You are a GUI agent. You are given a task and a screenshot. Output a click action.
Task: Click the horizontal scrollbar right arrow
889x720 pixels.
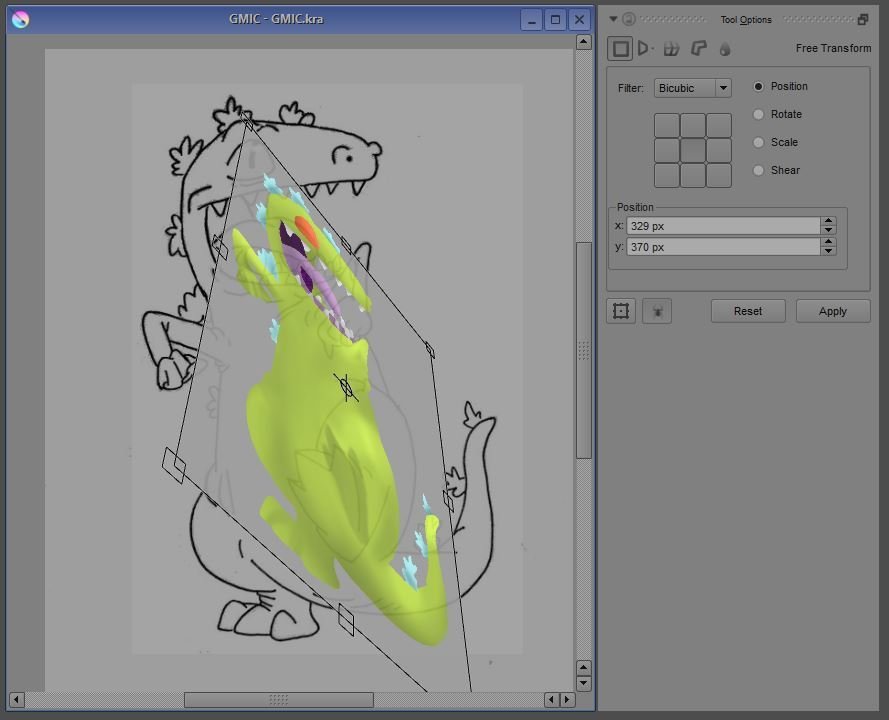[567, 700]
